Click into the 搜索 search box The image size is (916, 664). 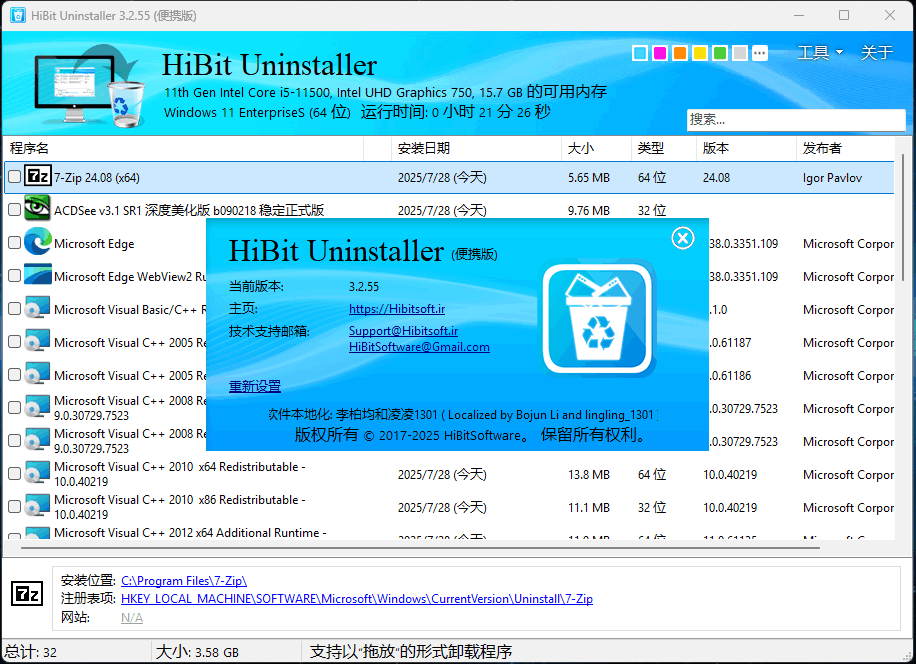click(x=795, y=119)
